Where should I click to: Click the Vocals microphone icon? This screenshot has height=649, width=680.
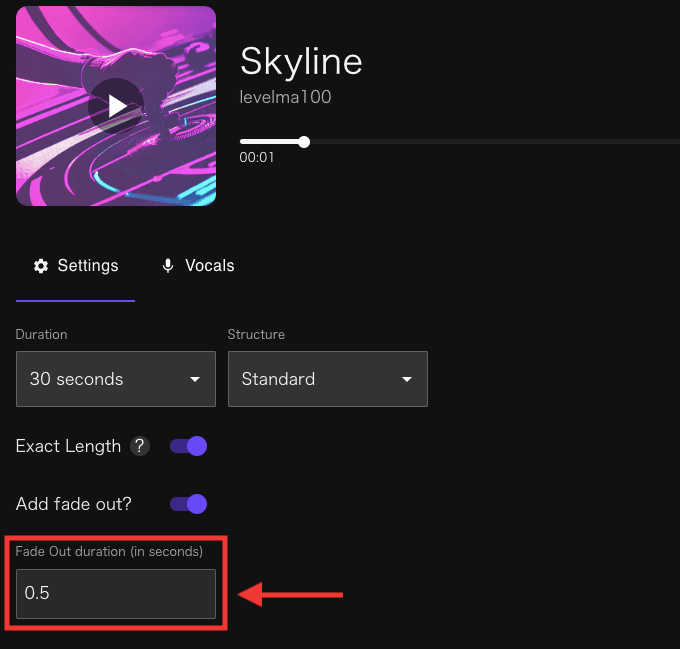[x=168, y=266]
